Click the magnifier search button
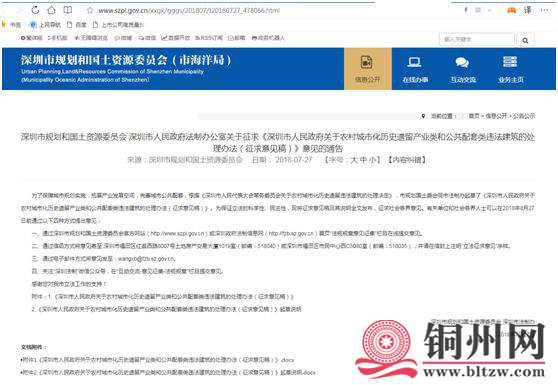Image resolution: width=558 pixels, height=385 pixels. pos(525,39)
